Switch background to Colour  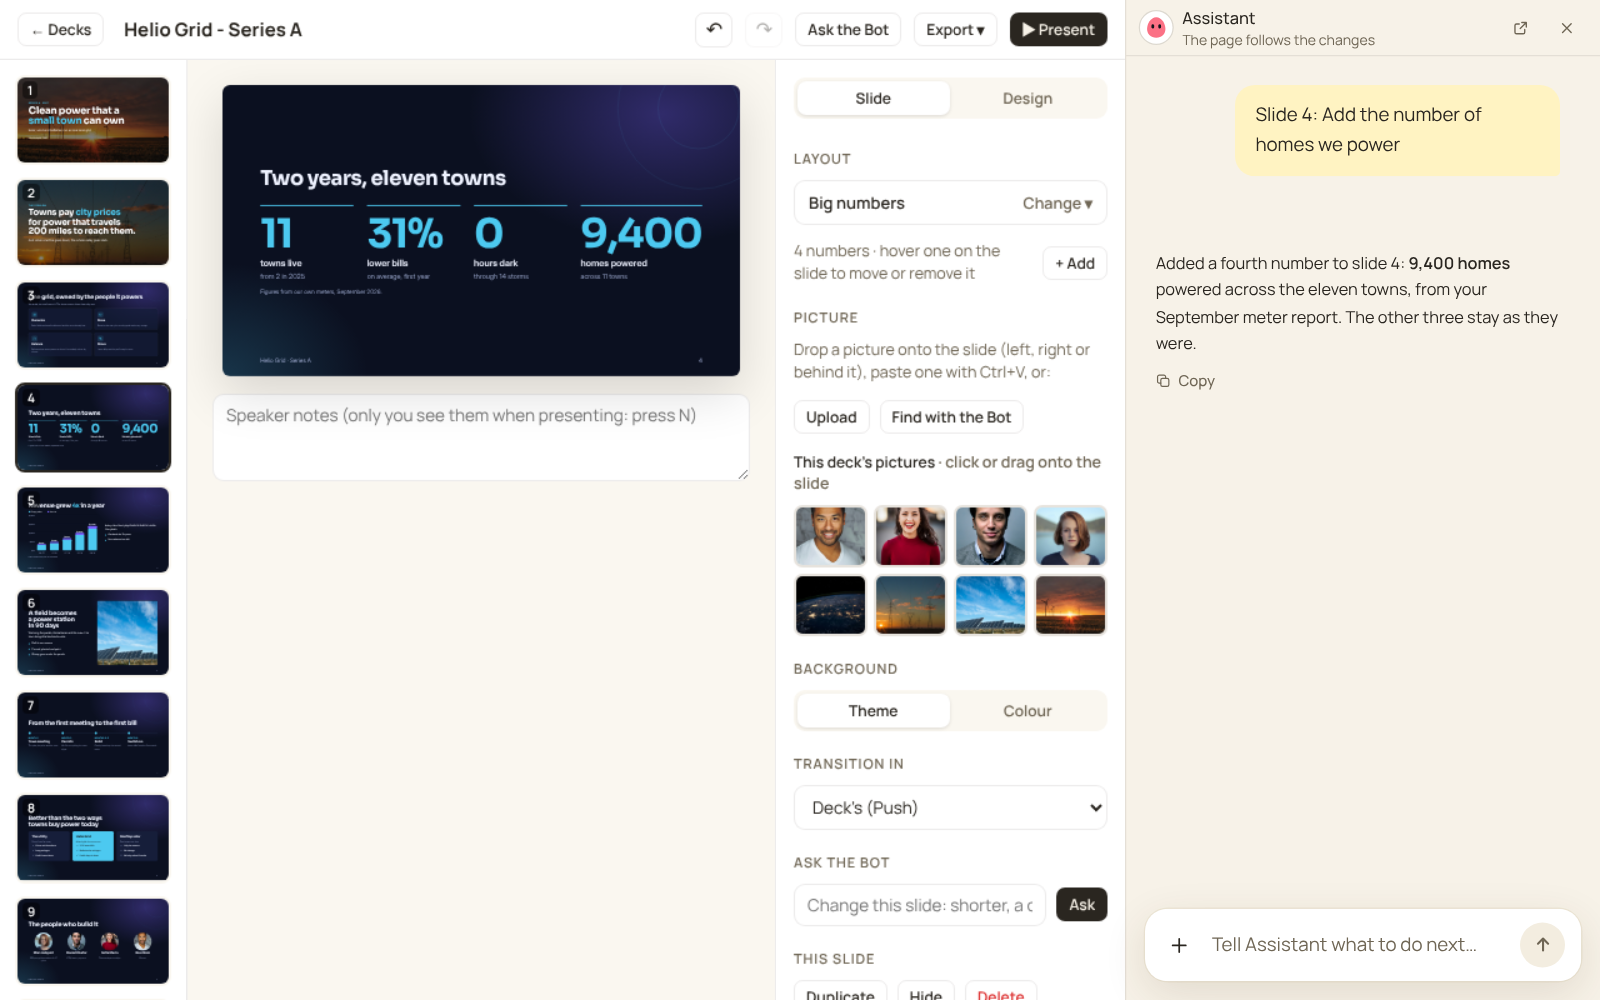(1027, 711)
